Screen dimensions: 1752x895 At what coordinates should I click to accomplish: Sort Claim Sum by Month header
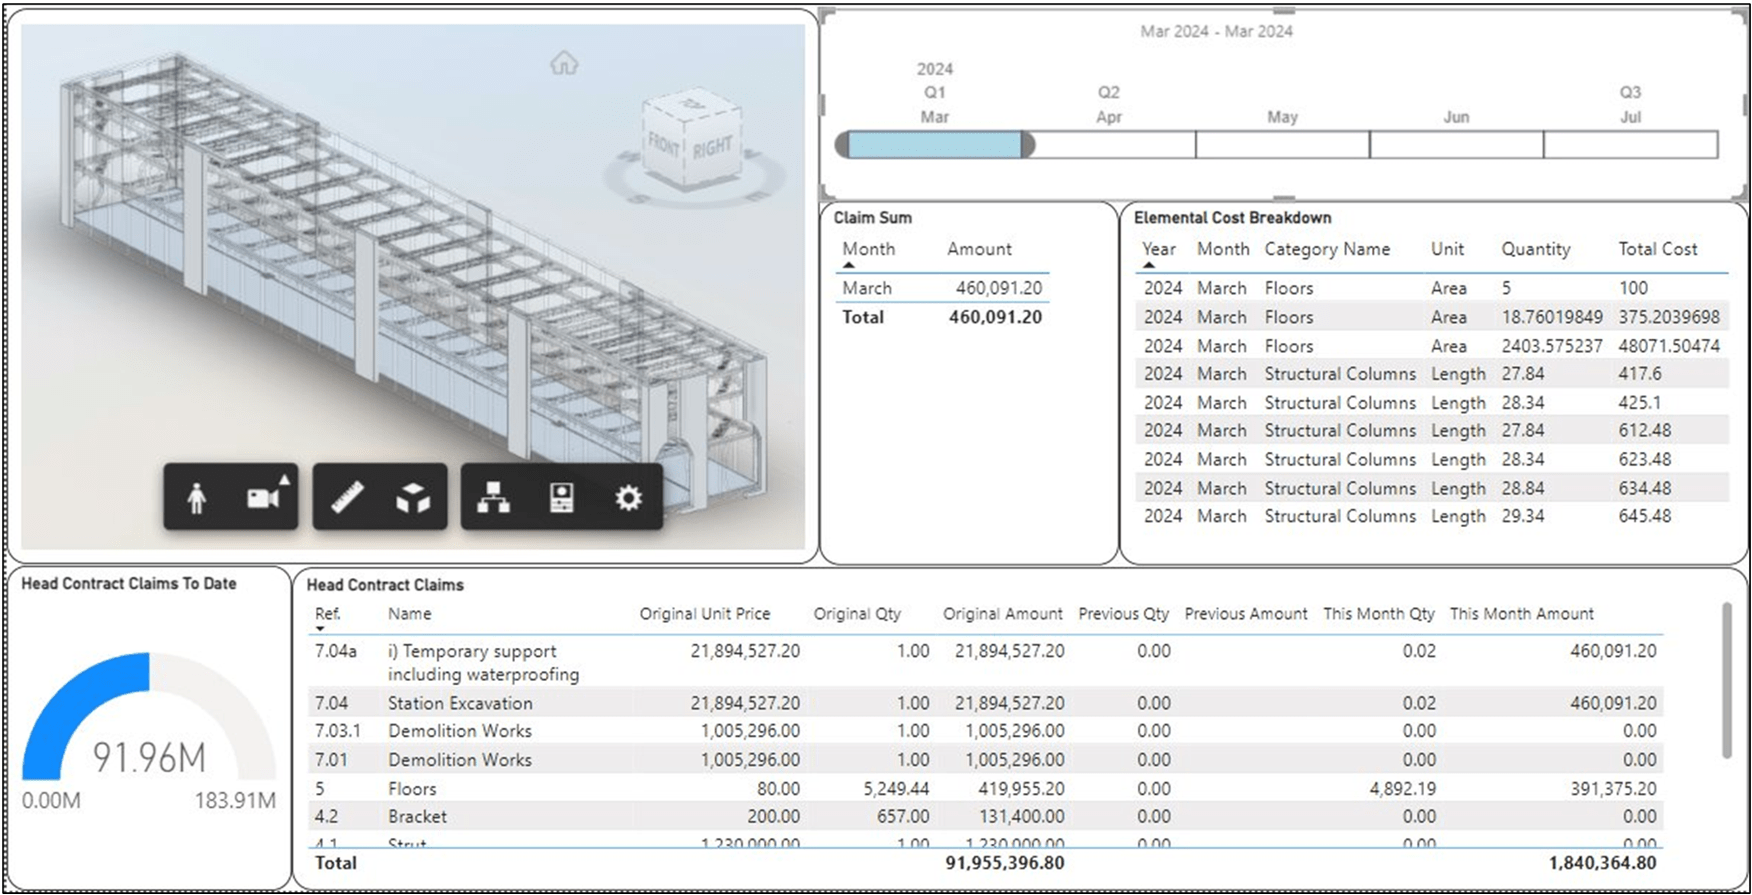(868, 249)
